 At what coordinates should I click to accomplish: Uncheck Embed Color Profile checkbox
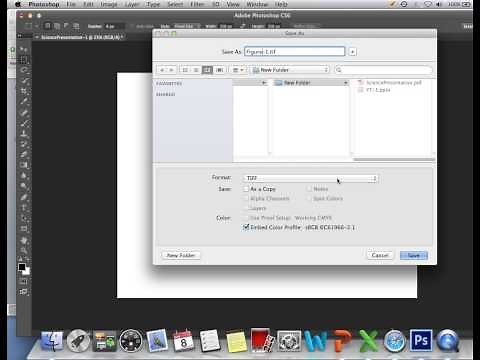(x=246, y=227)
